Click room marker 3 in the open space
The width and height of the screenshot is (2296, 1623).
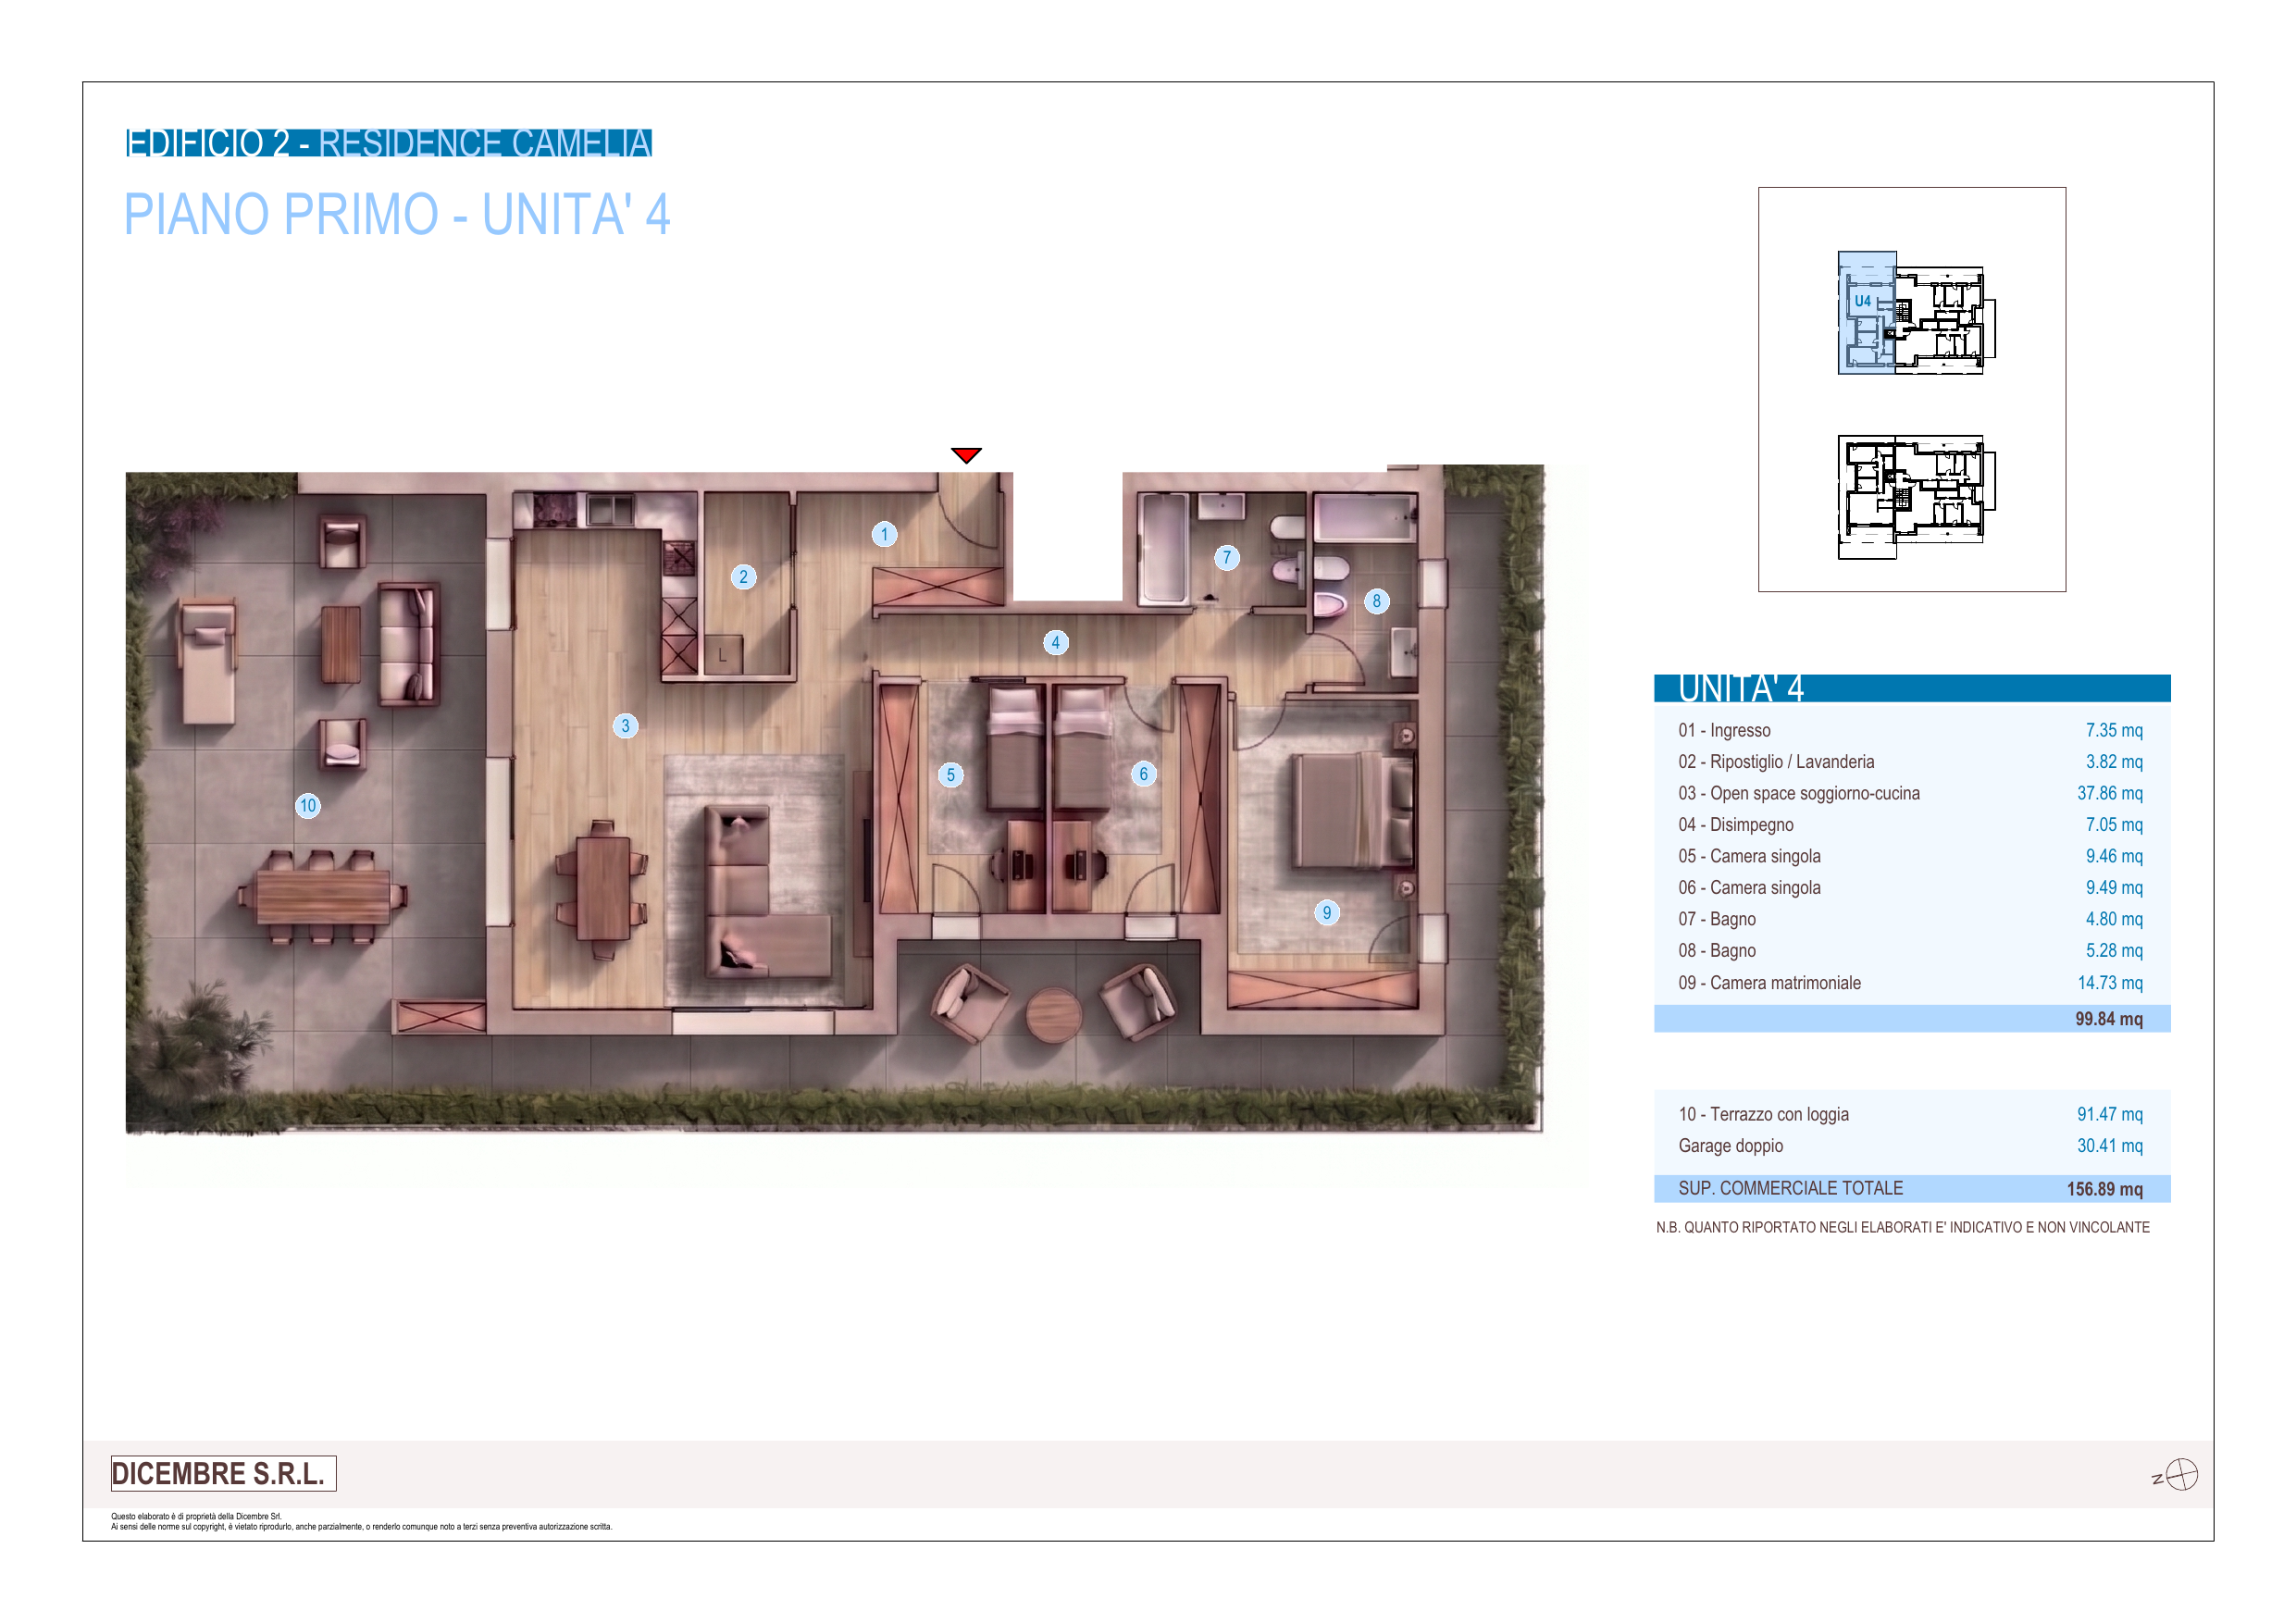point(626,726)
